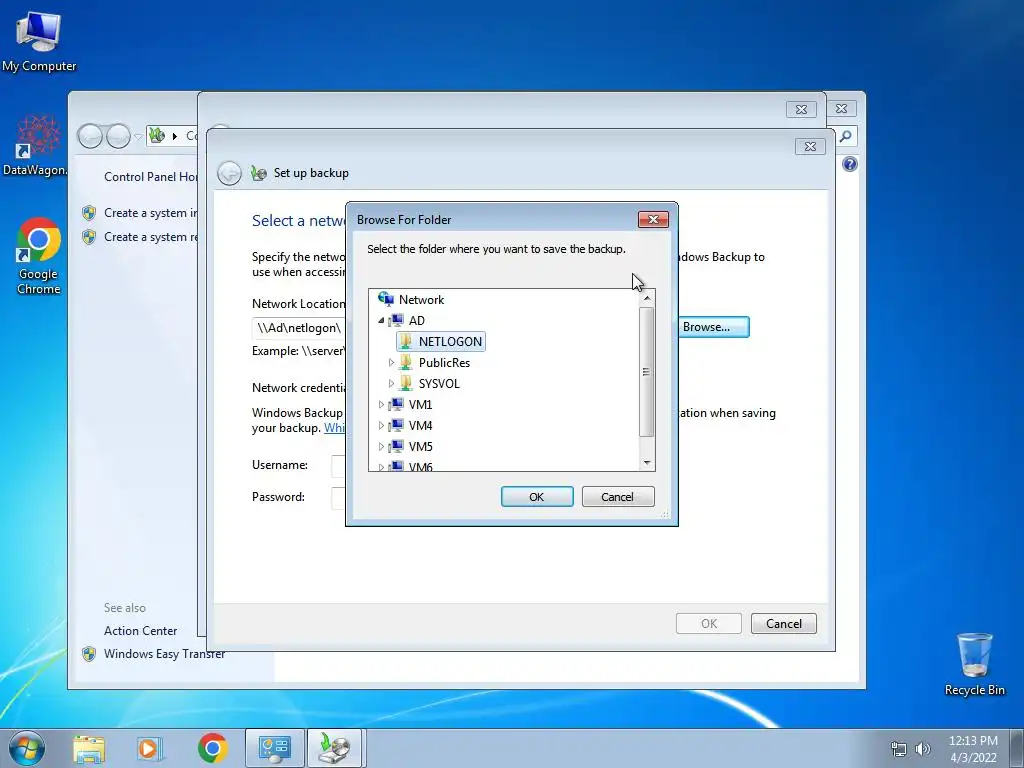Switch to Control Panel taskbar button
The image size is (1024, 768).
[x=274, y=748]
